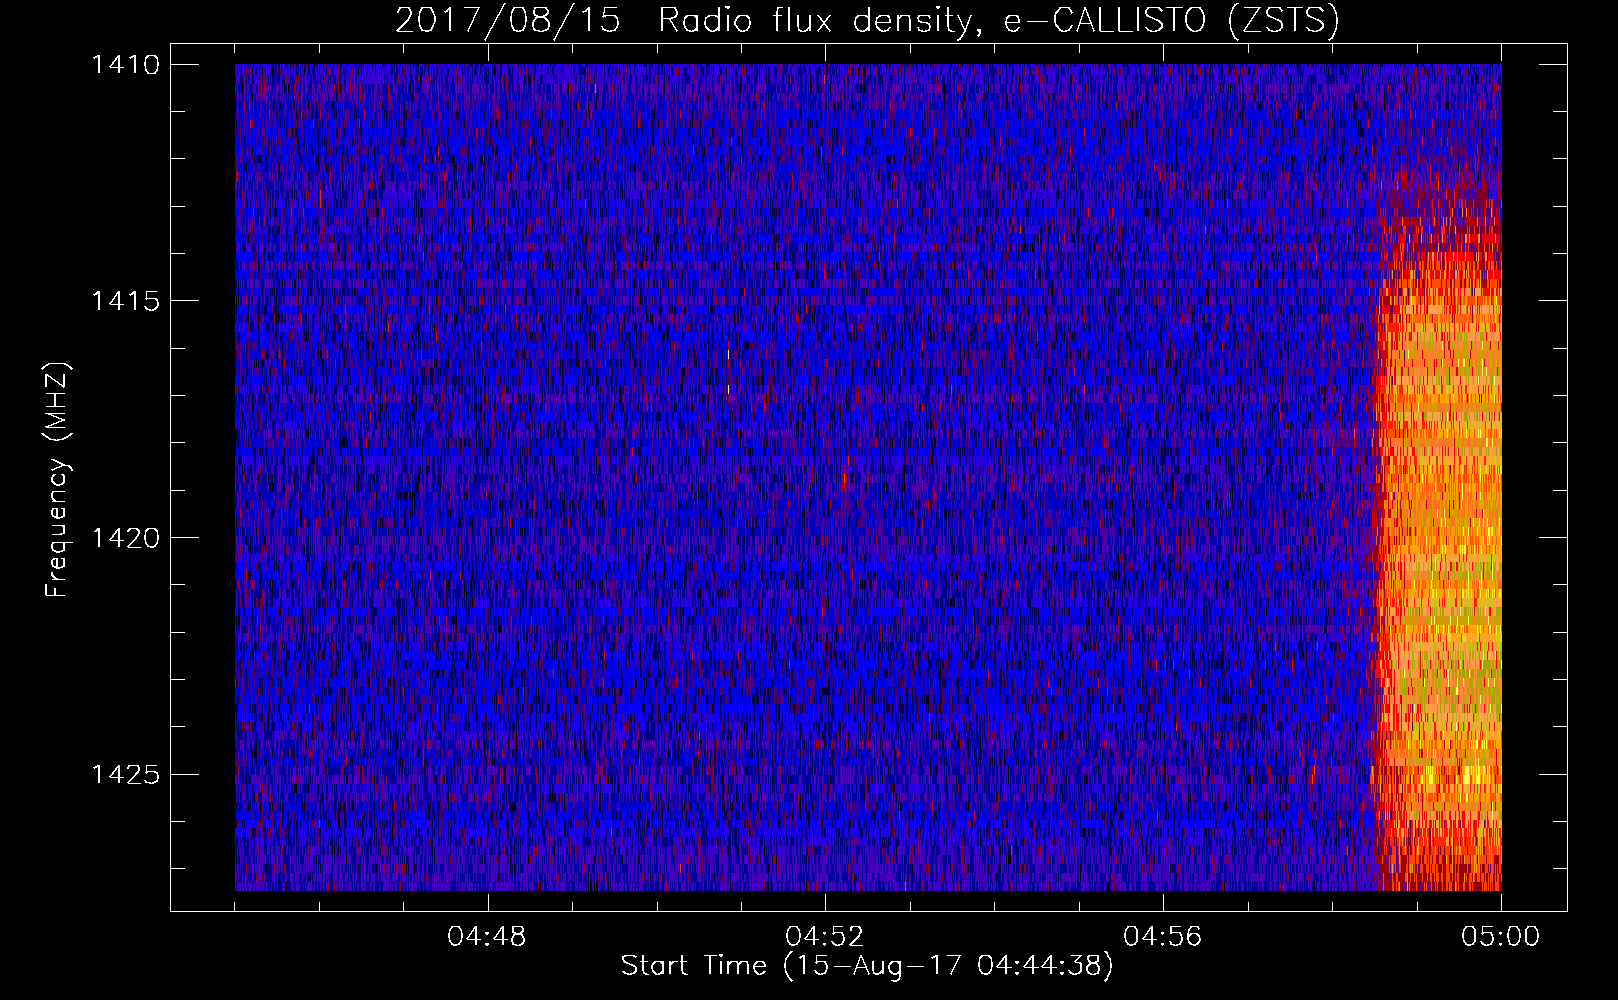Click the 'Frequency (MHZ)' y-axis label
Screen dimensions: 1618x1000
[58, 480]
